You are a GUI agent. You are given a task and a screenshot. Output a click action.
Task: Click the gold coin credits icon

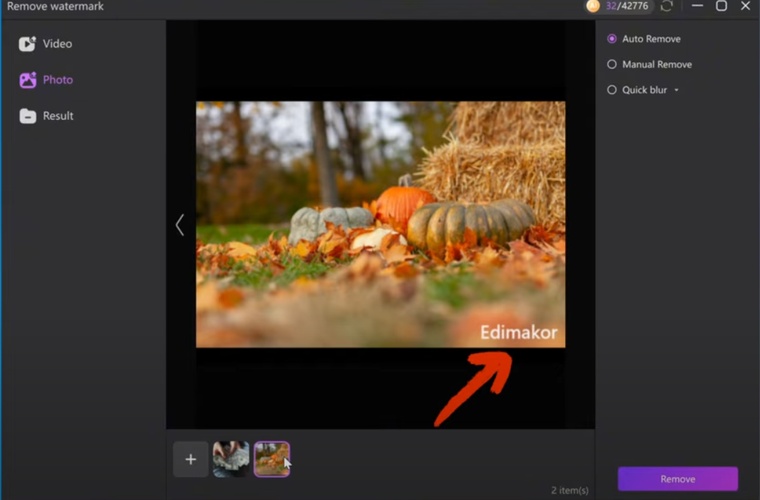coord(593,6)
